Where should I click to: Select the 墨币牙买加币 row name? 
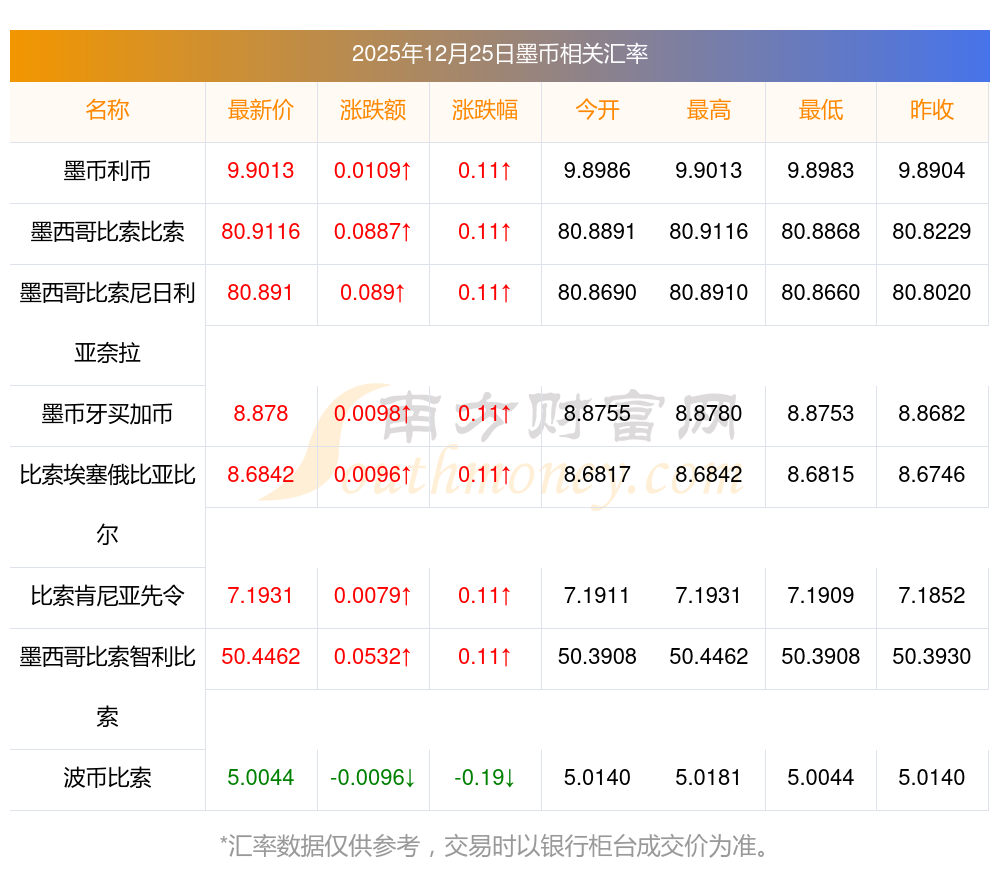click(107, 414)
